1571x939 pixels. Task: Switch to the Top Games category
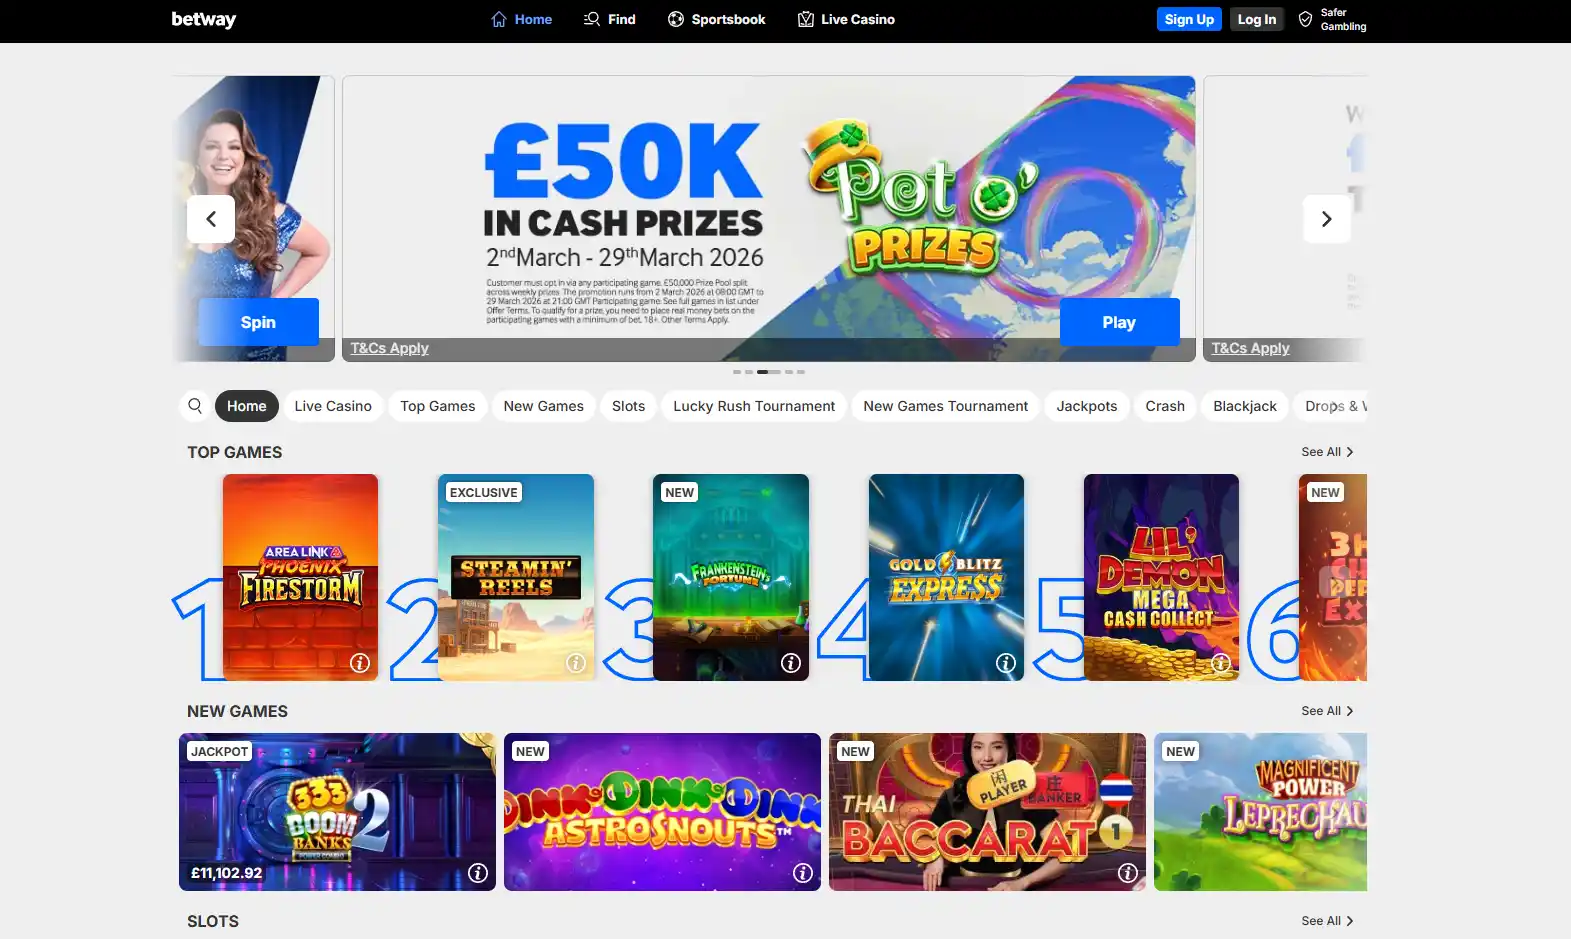[x=438, y=406]
